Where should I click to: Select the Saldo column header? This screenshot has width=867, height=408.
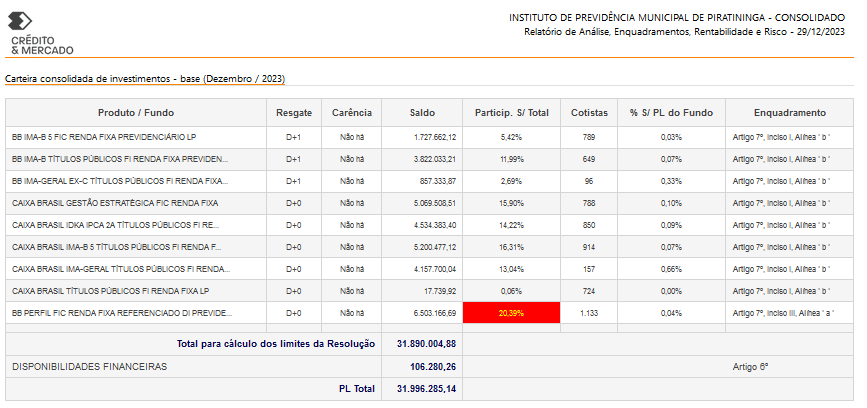[422, 113]
